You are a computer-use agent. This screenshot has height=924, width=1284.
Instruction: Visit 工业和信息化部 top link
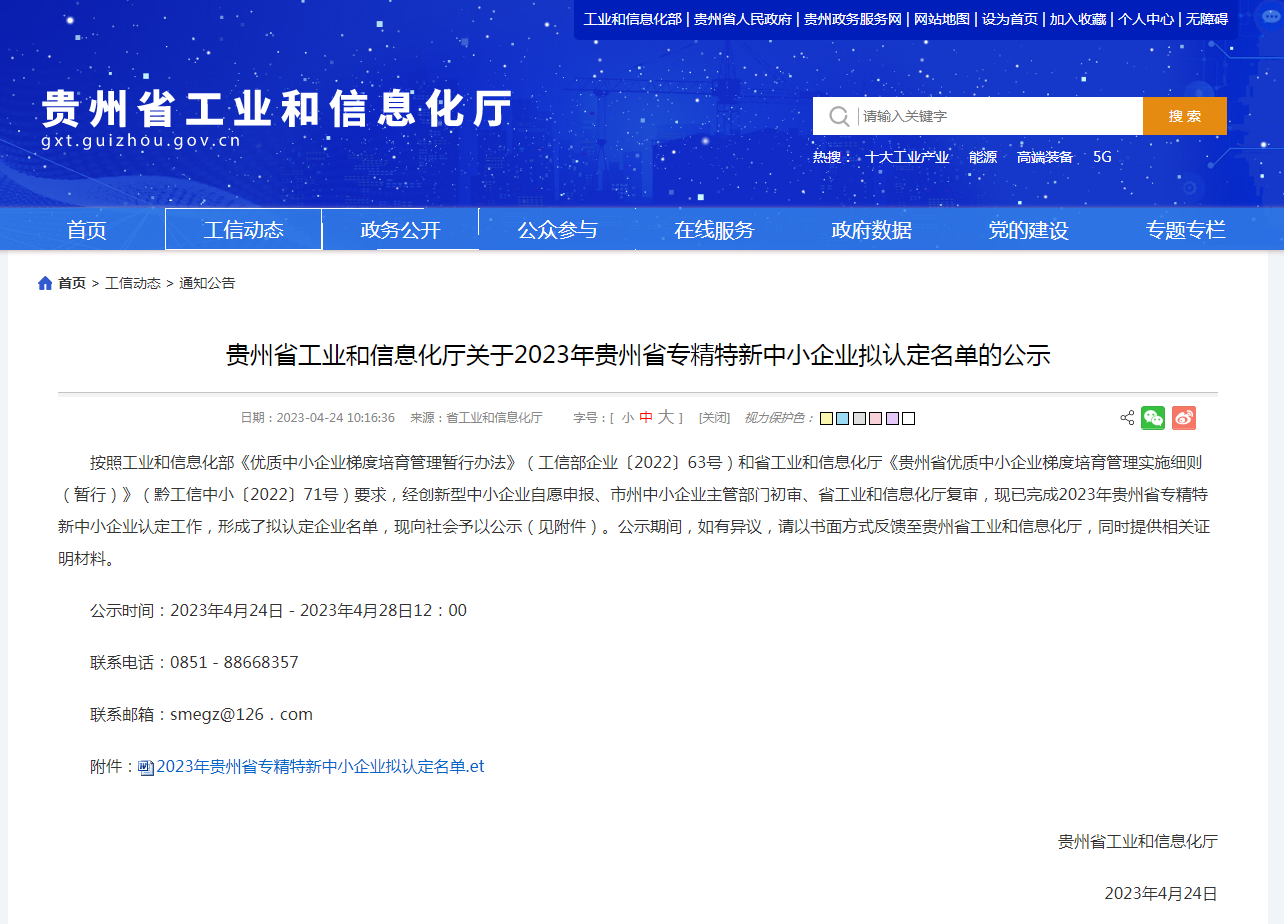pos(632,19)
